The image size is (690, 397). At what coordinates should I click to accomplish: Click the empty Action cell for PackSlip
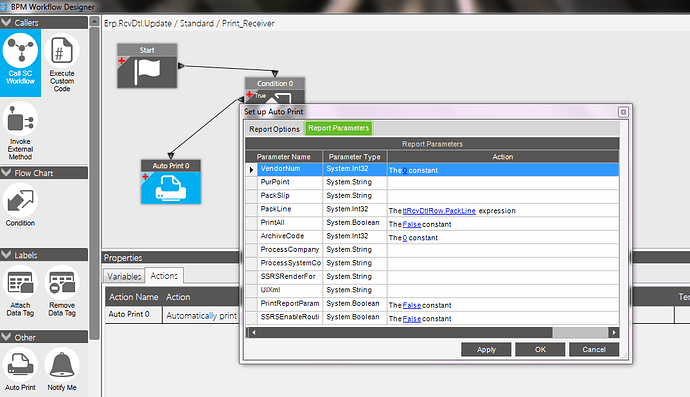pyautogui.click(x=503, y=196)
